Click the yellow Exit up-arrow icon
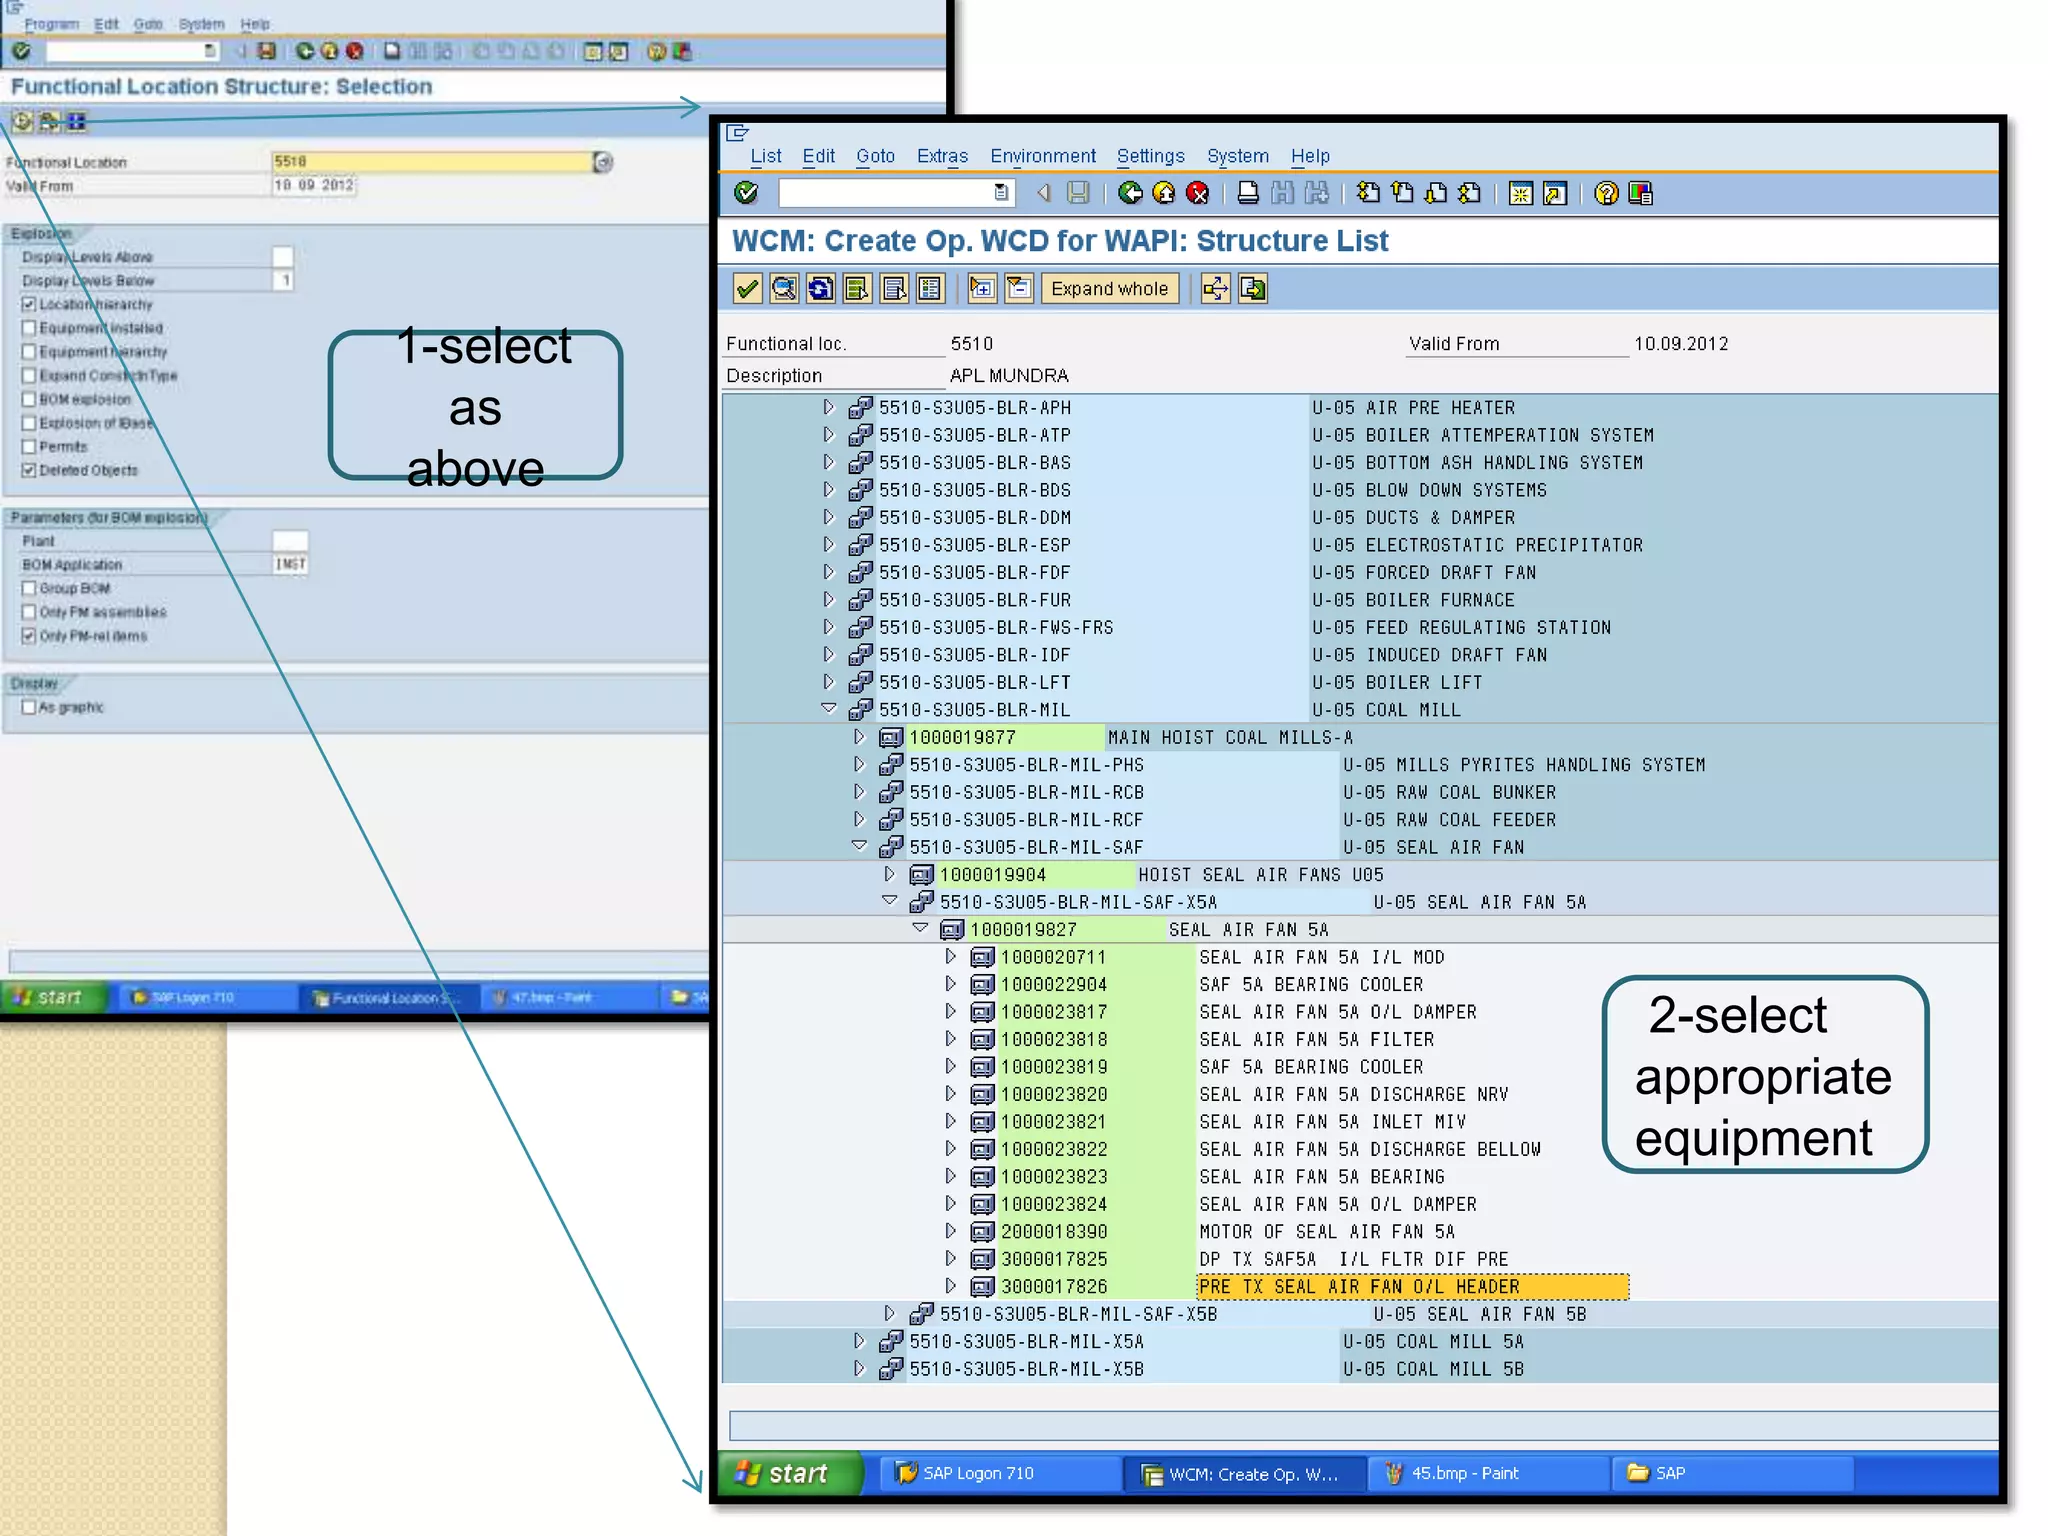Viewport: 2048px width, 1536px height. click(1163, 193)
